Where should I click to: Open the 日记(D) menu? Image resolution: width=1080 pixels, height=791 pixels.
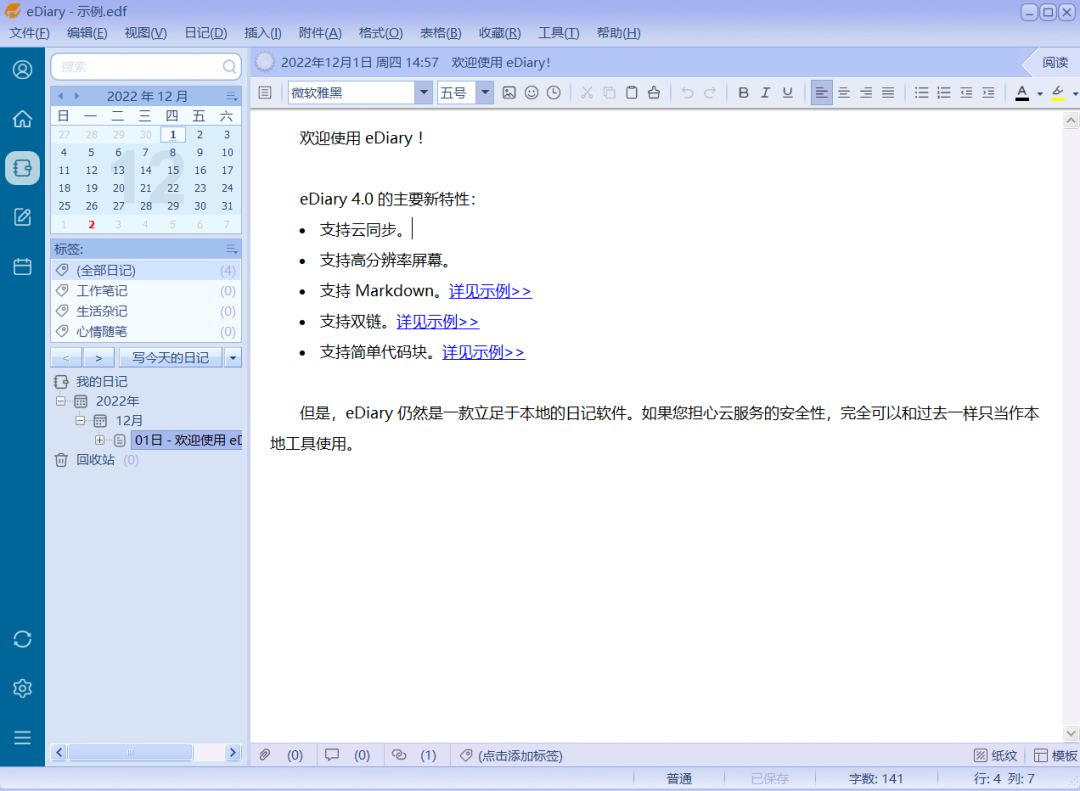(205, 32)
